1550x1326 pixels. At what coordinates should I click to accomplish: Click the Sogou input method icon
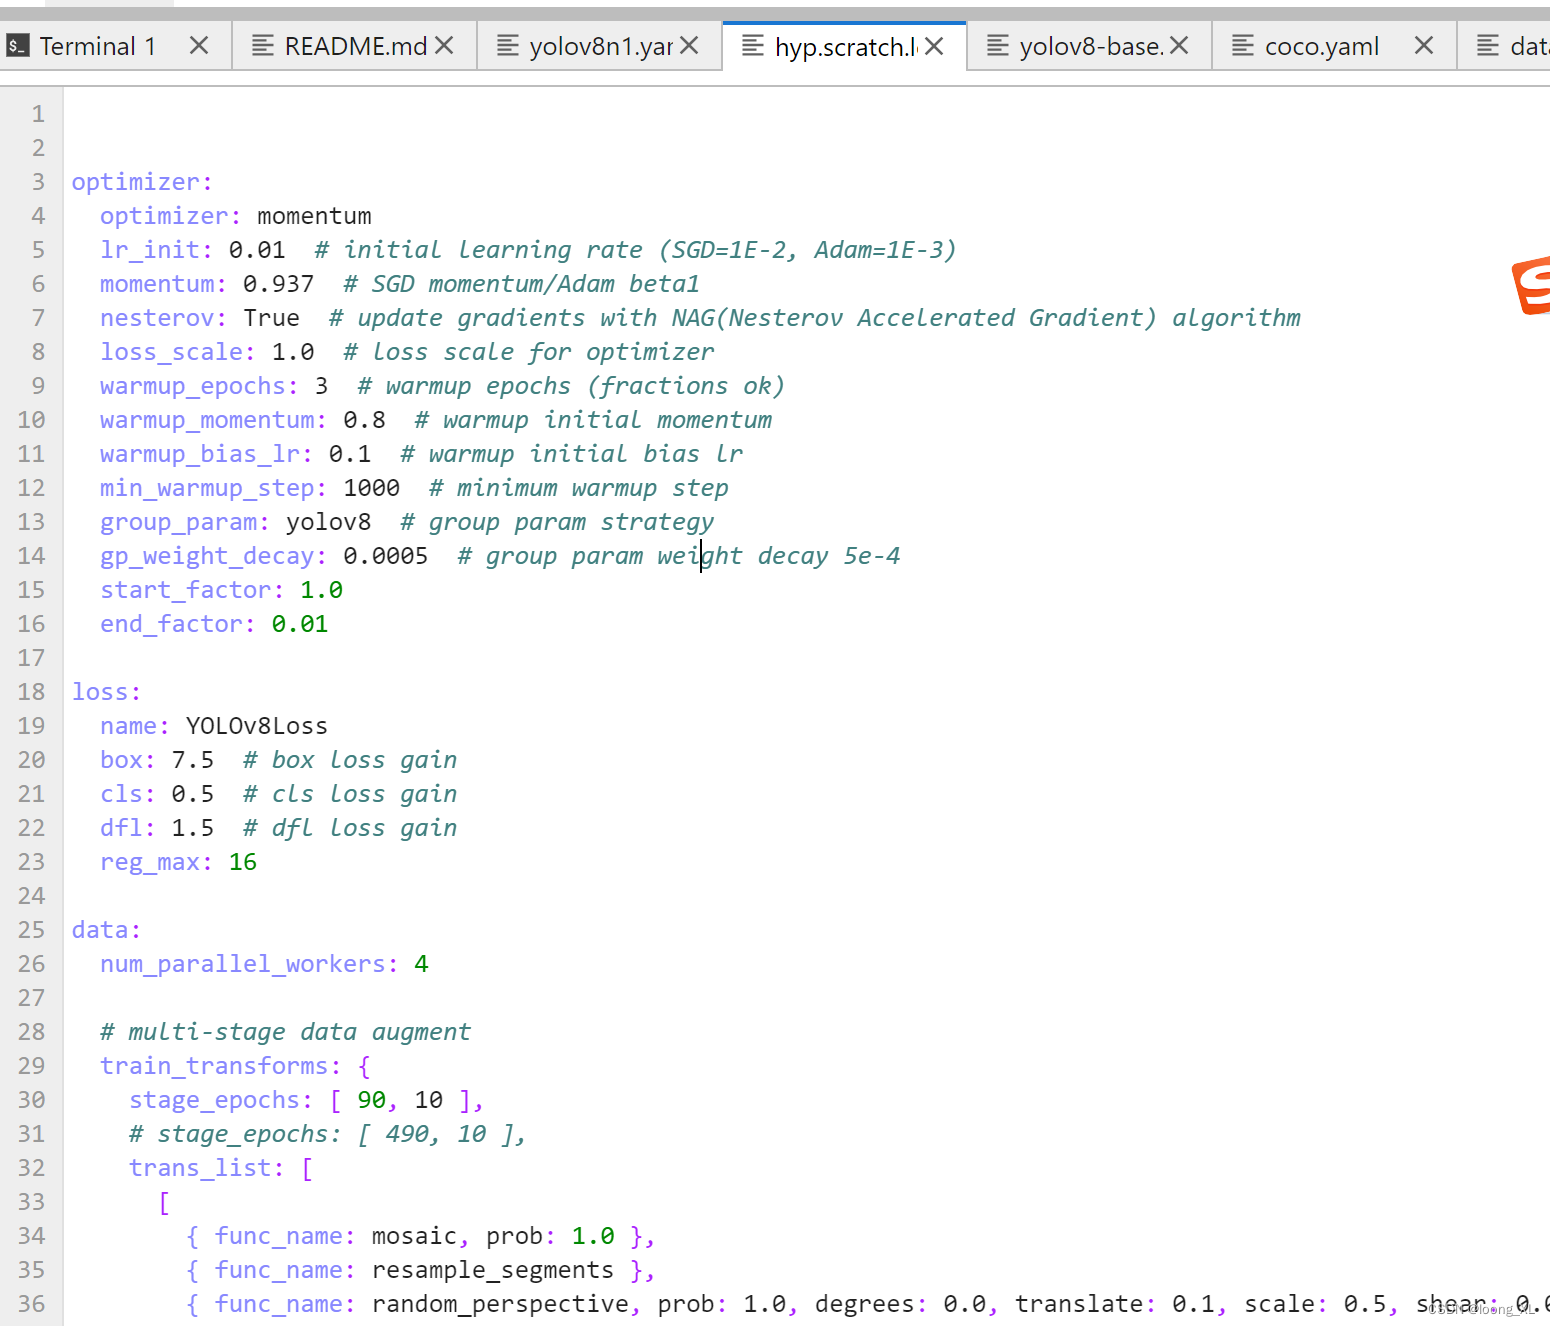(x=1532, y=286)
